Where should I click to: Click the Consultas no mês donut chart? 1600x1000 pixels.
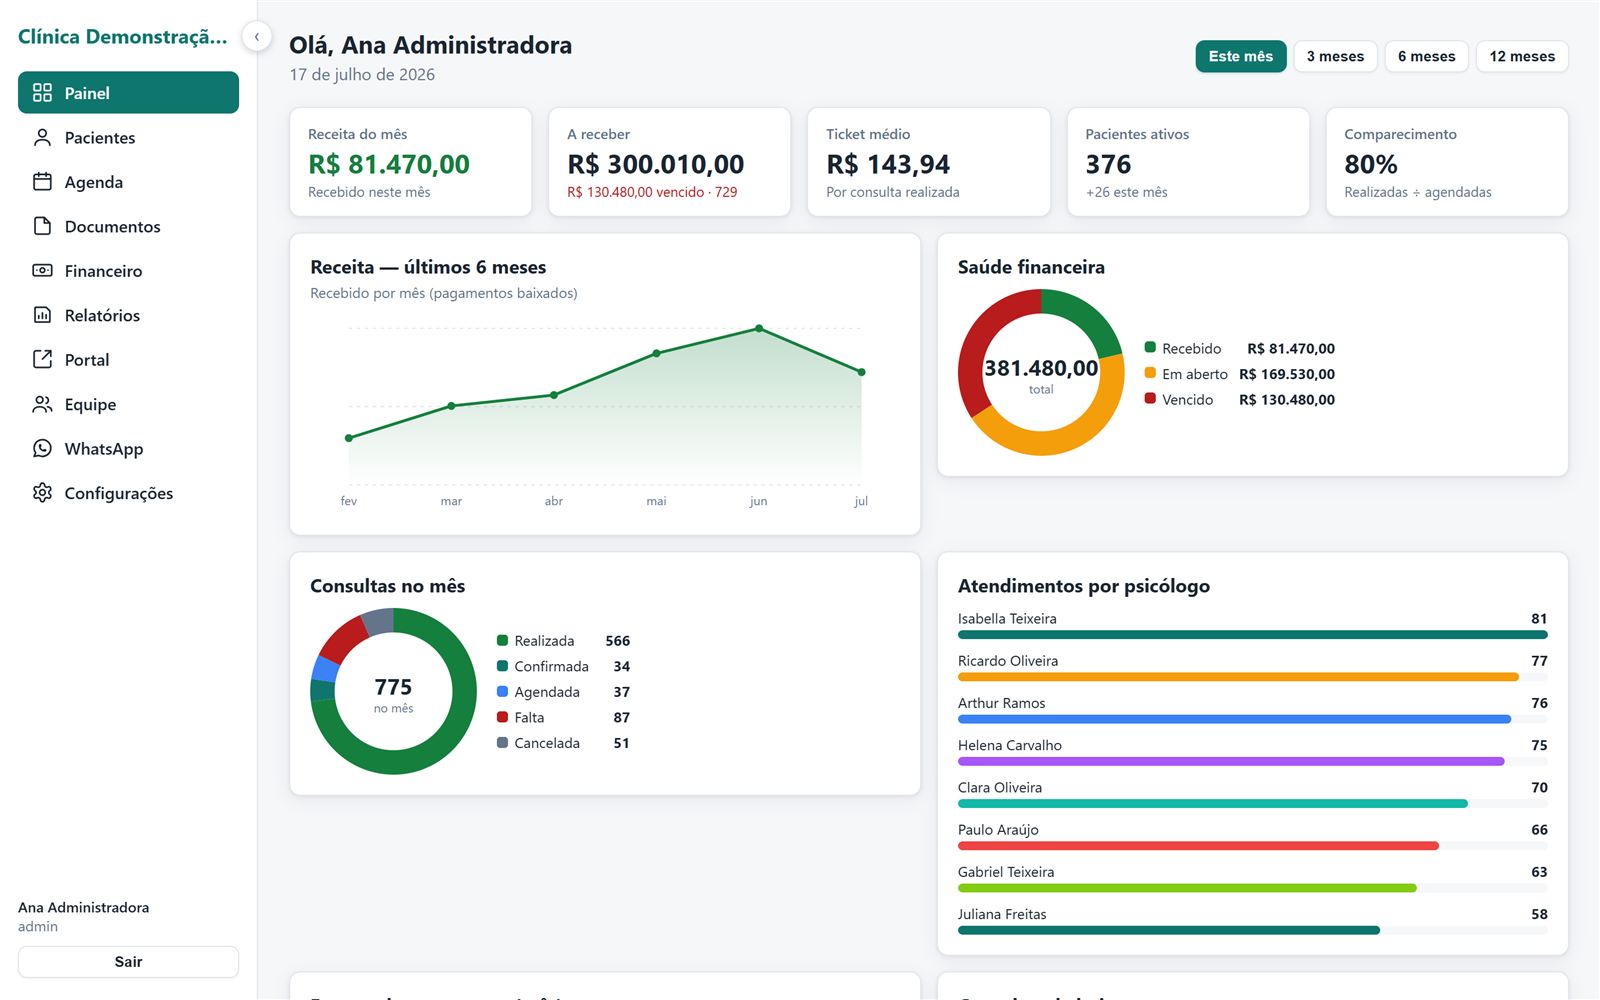tap(393, 691)
